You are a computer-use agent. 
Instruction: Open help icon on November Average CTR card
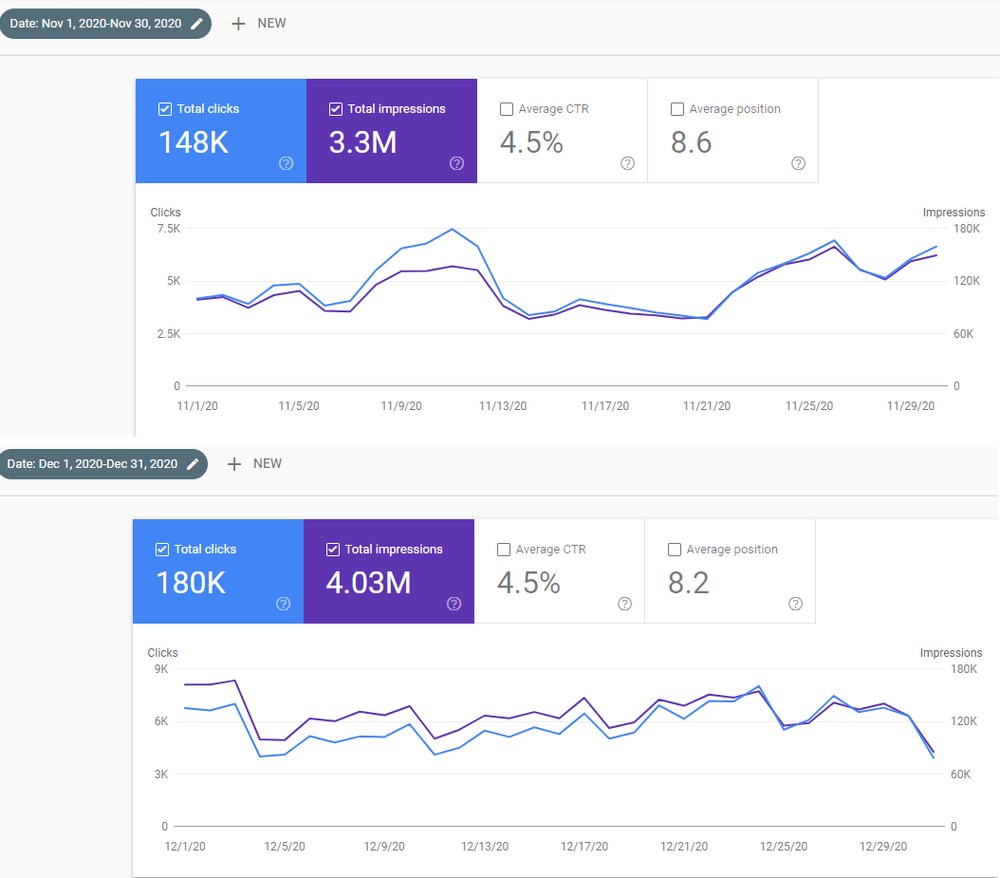(628, 163)
